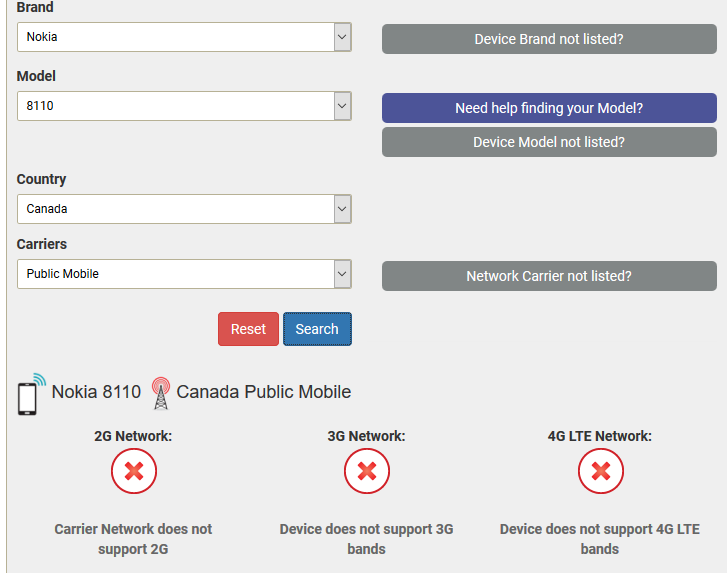Click 'Network Carrier not listed?' button
Viewport: 727px width, 573px height.
point(549,276)
